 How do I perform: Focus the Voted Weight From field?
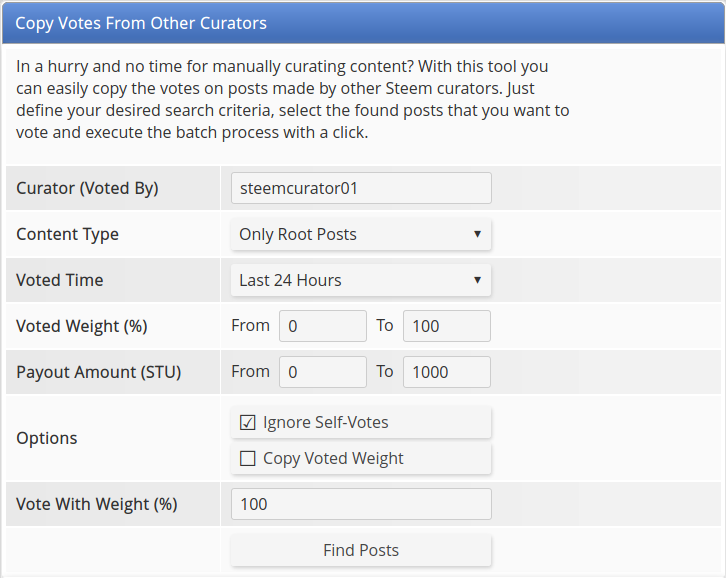[x=322, y=326]
